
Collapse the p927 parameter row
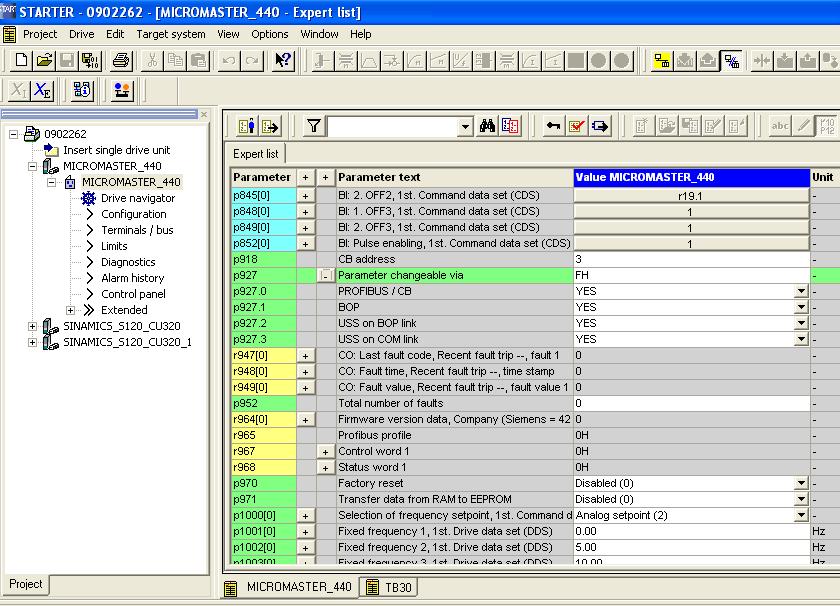point(325,275)
